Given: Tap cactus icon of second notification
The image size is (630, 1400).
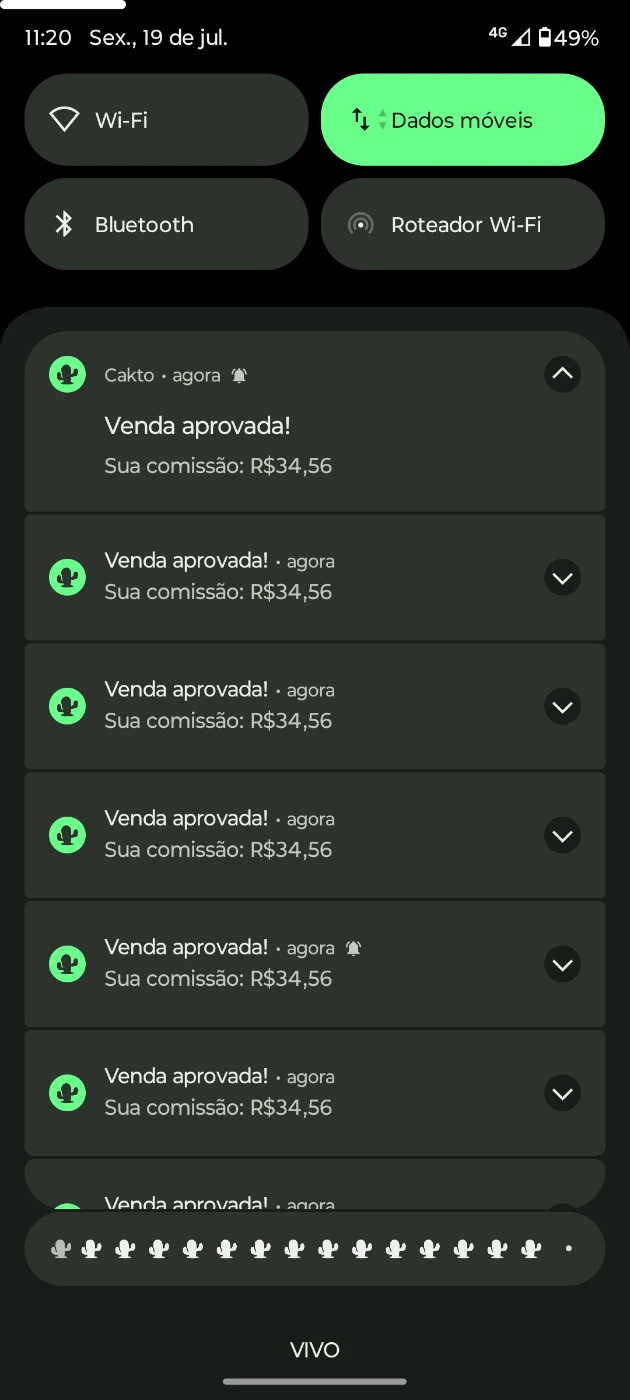Looking at the screenshot, I should coord(67,577).
